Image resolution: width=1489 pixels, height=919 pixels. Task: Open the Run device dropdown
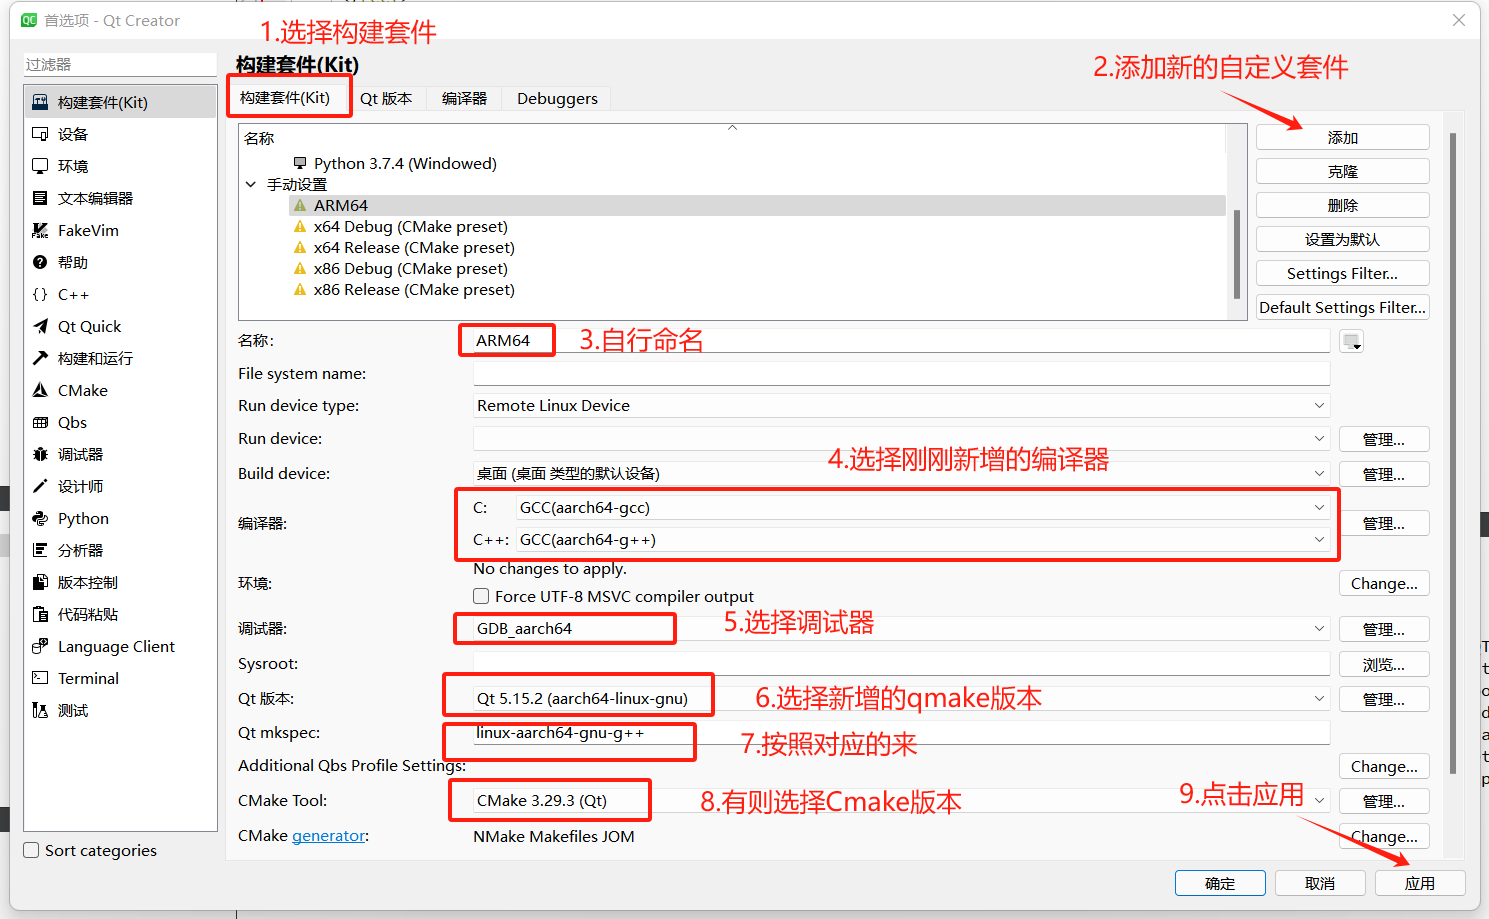coord(901,439)
